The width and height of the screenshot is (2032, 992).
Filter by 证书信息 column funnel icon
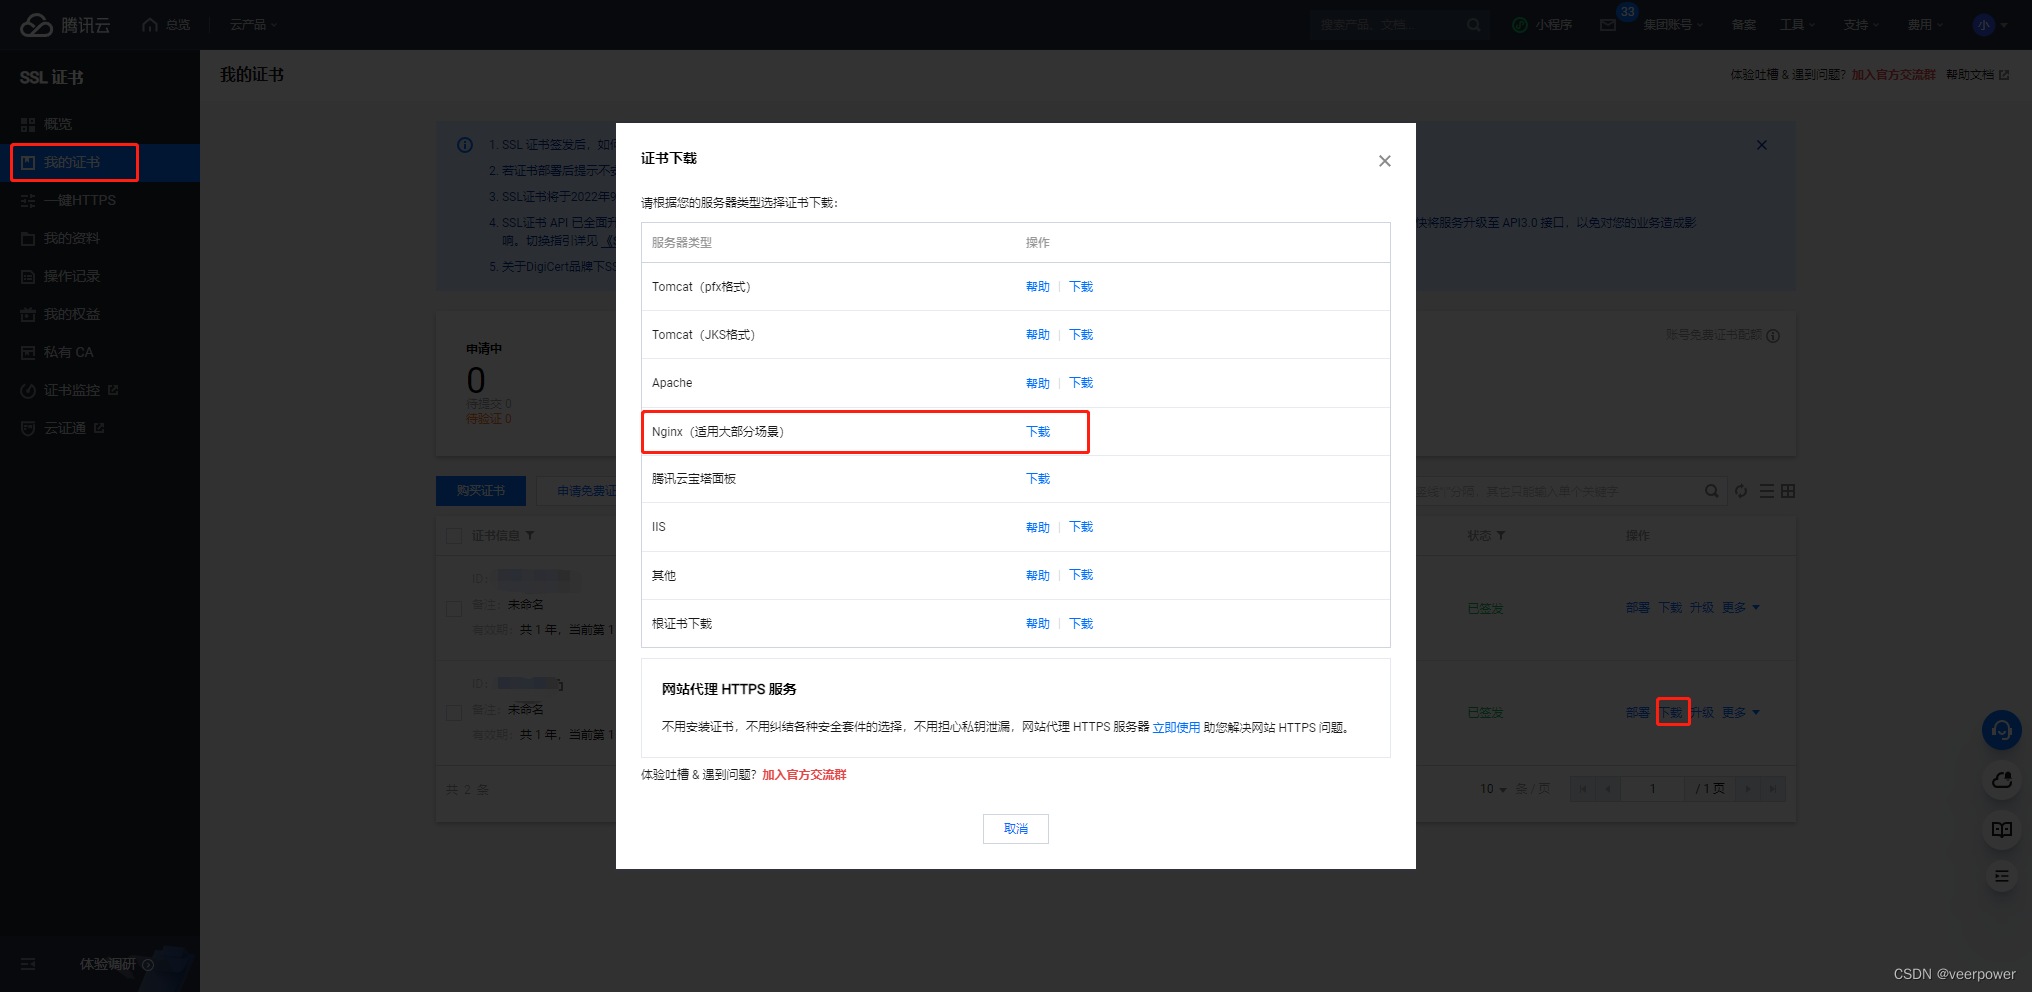tap(530, 536)
